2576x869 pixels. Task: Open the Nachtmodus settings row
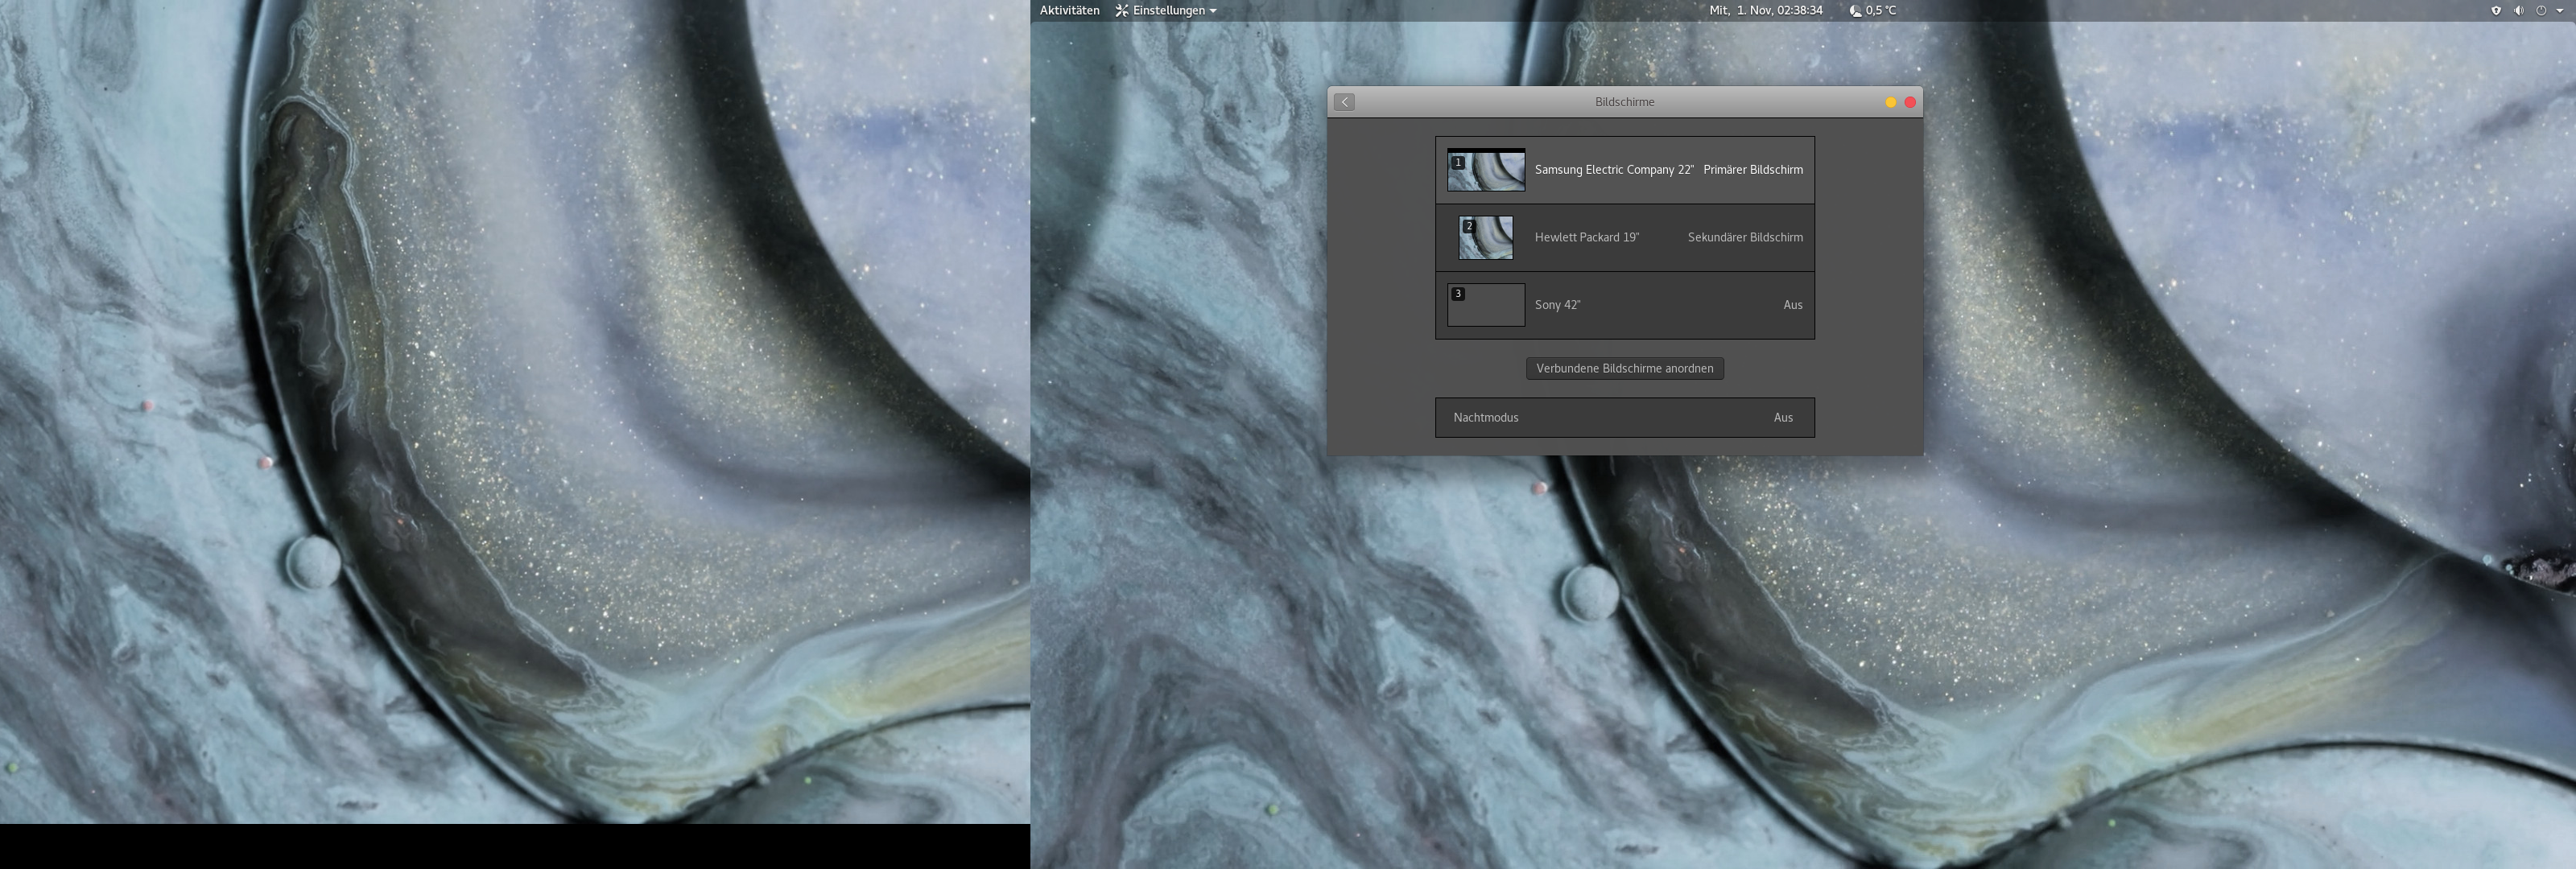pos(1624,417)
